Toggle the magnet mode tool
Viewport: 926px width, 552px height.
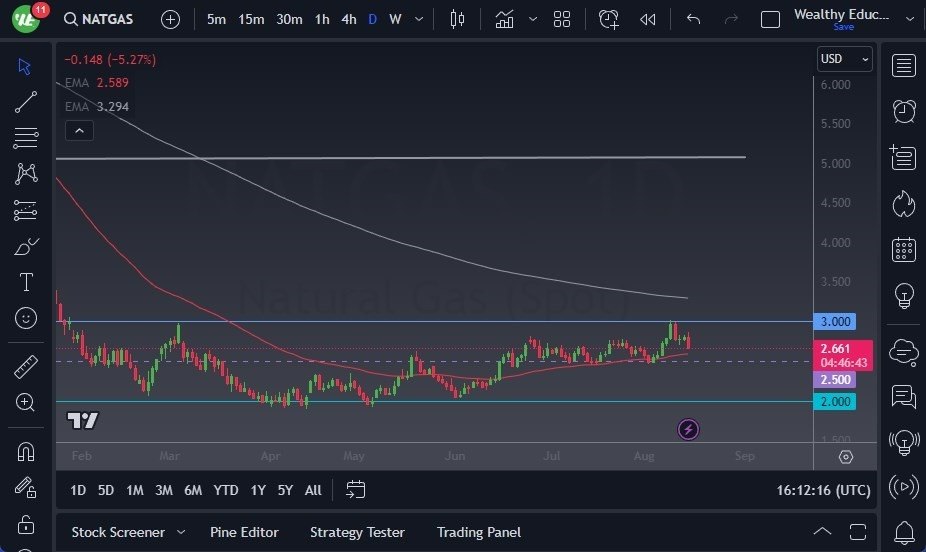26,451
